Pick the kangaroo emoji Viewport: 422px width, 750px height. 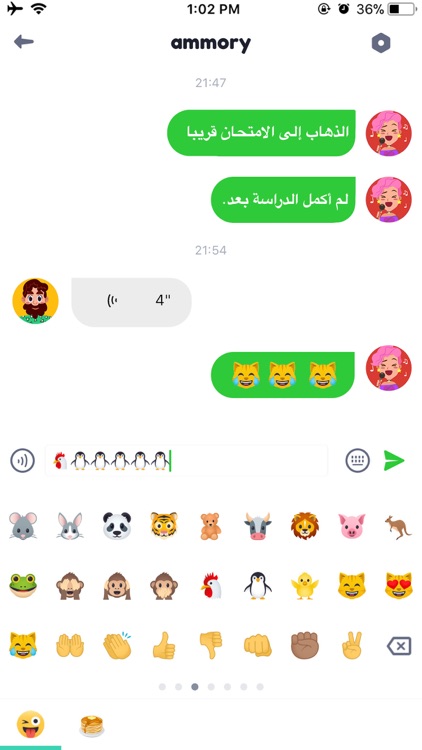[399, 527]
